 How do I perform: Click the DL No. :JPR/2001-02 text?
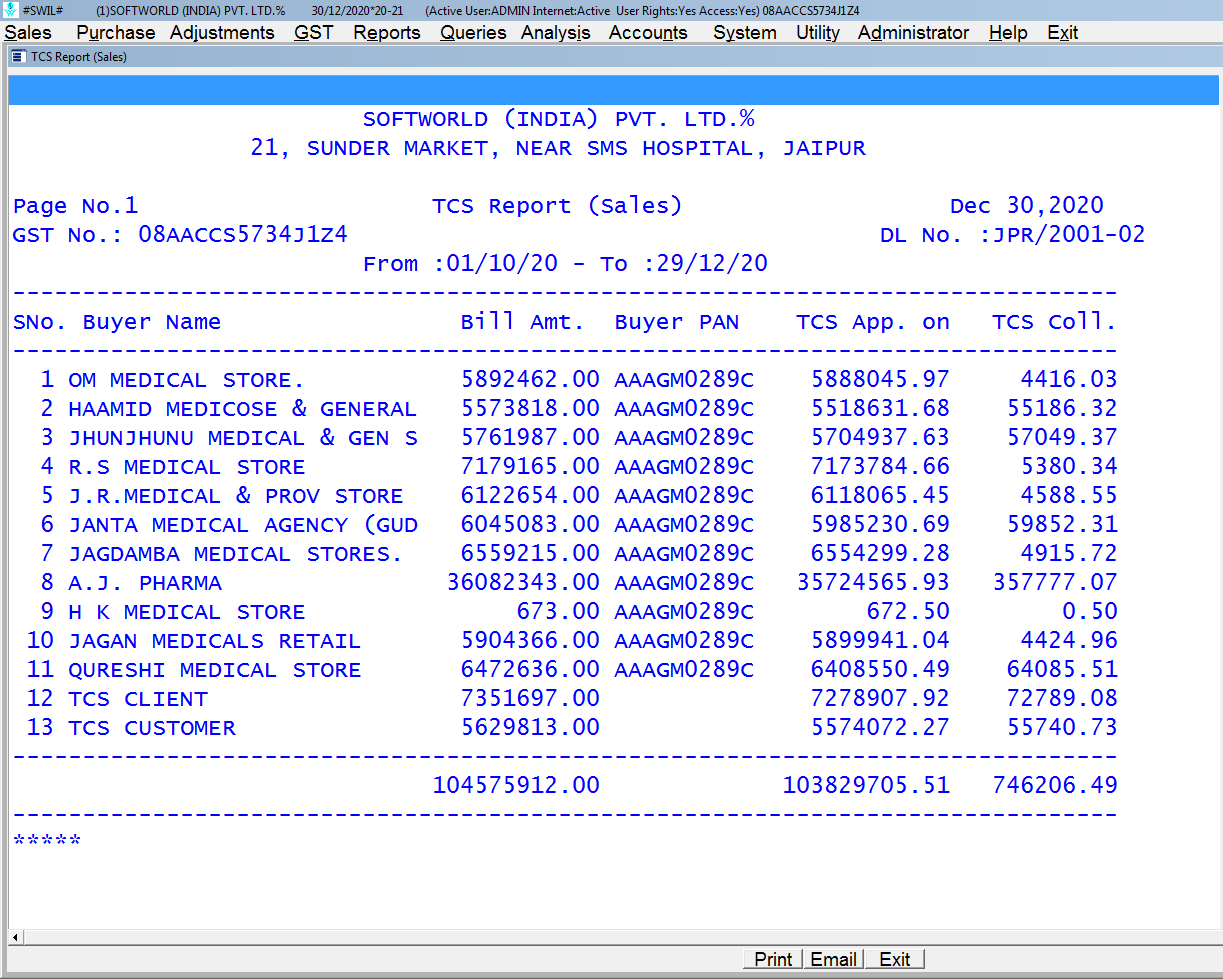1012,235
